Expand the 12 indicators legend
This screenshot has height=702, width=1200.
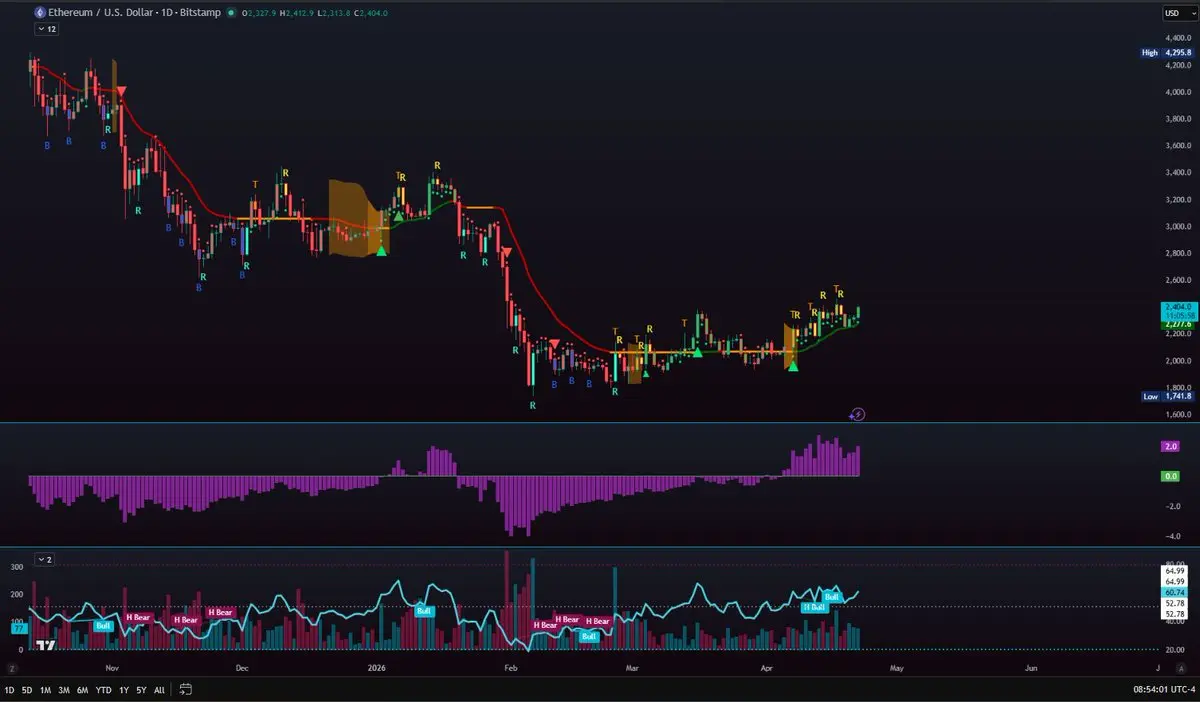click(46, 30)
